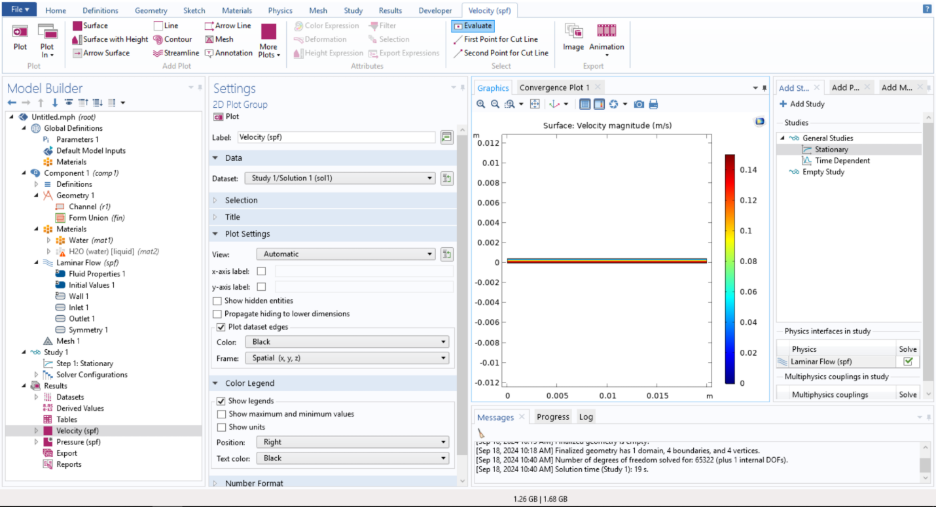The width and height of the screenshot is (936, 507).
Task: Click Zoom Extents in Graphics toolbar
Action: click(535, 104)
